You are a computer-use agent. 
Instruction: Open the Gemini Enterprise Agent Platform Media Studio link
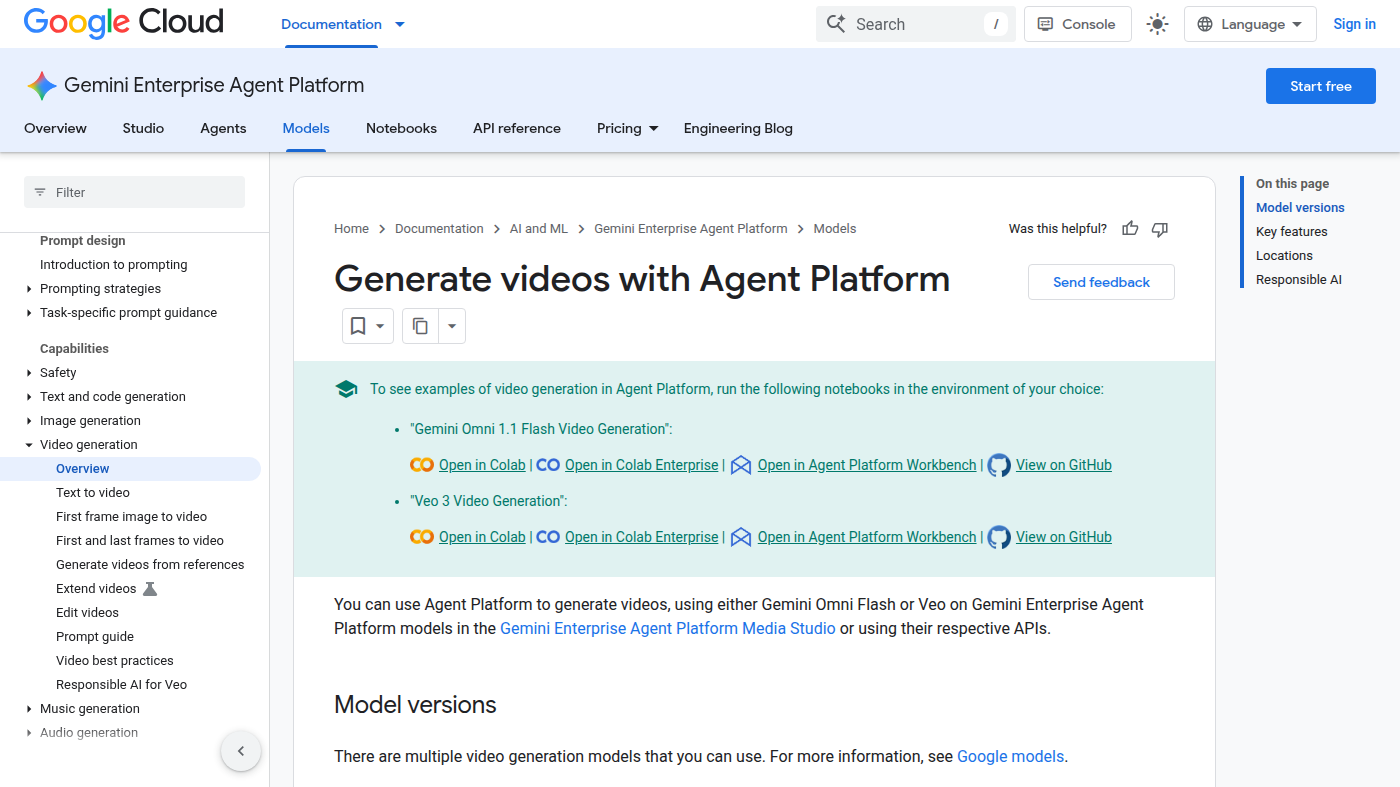point(668,629)
